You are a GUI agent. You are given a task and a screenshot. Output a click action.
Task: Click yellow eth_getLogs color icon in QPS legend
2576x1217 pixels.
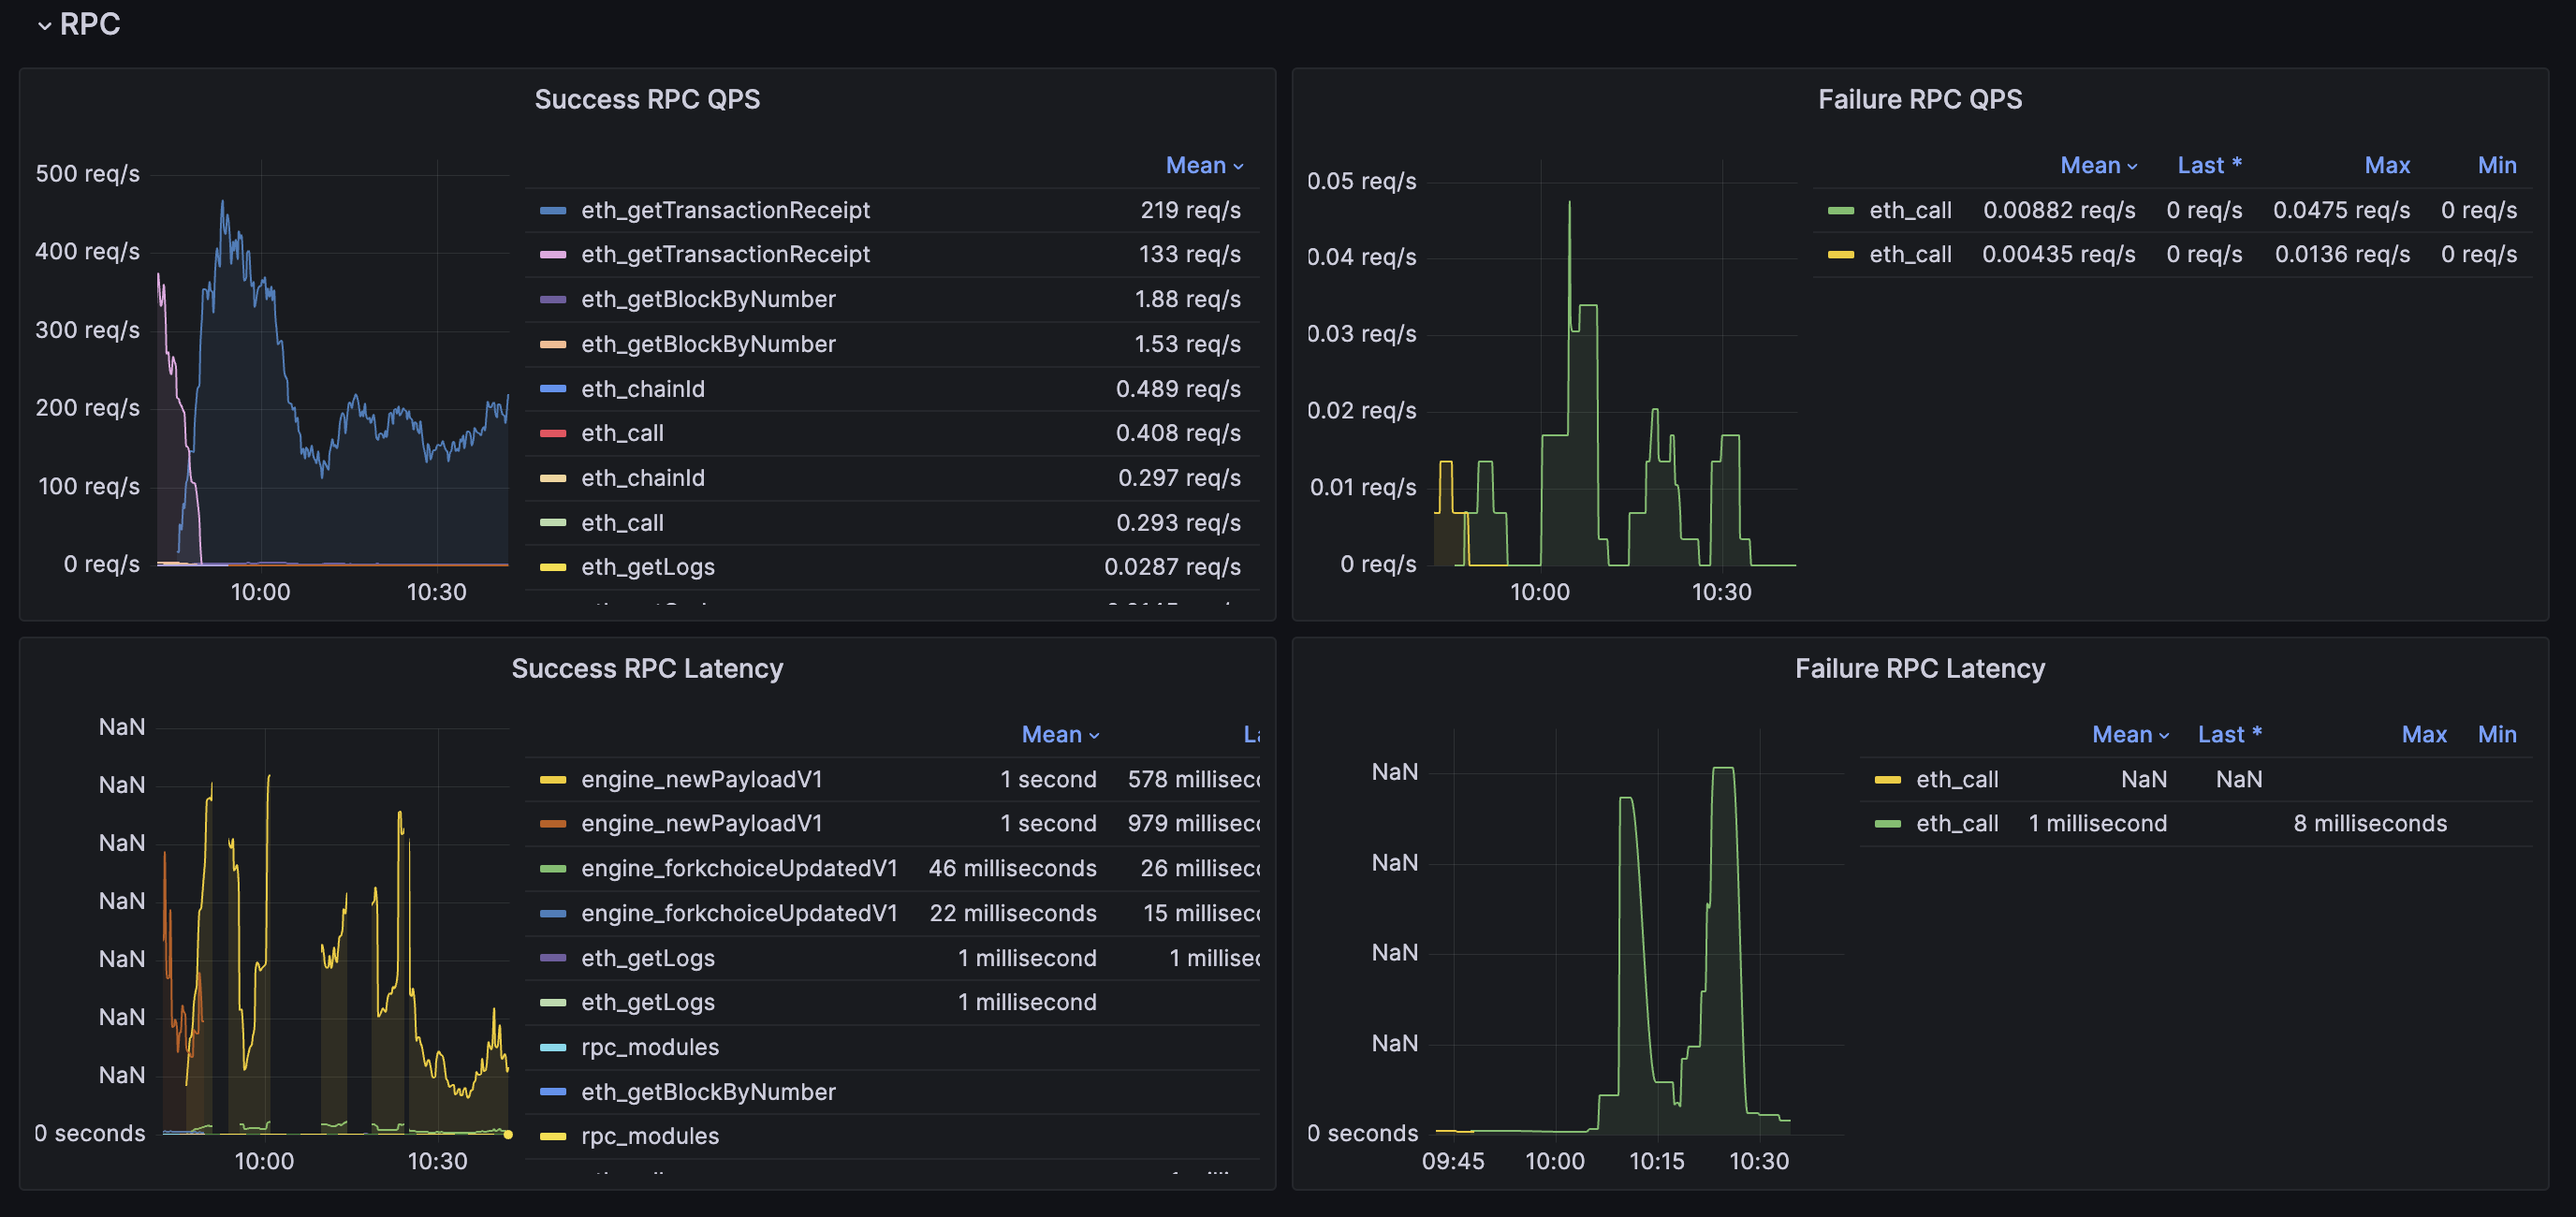[x=553, y=567]
